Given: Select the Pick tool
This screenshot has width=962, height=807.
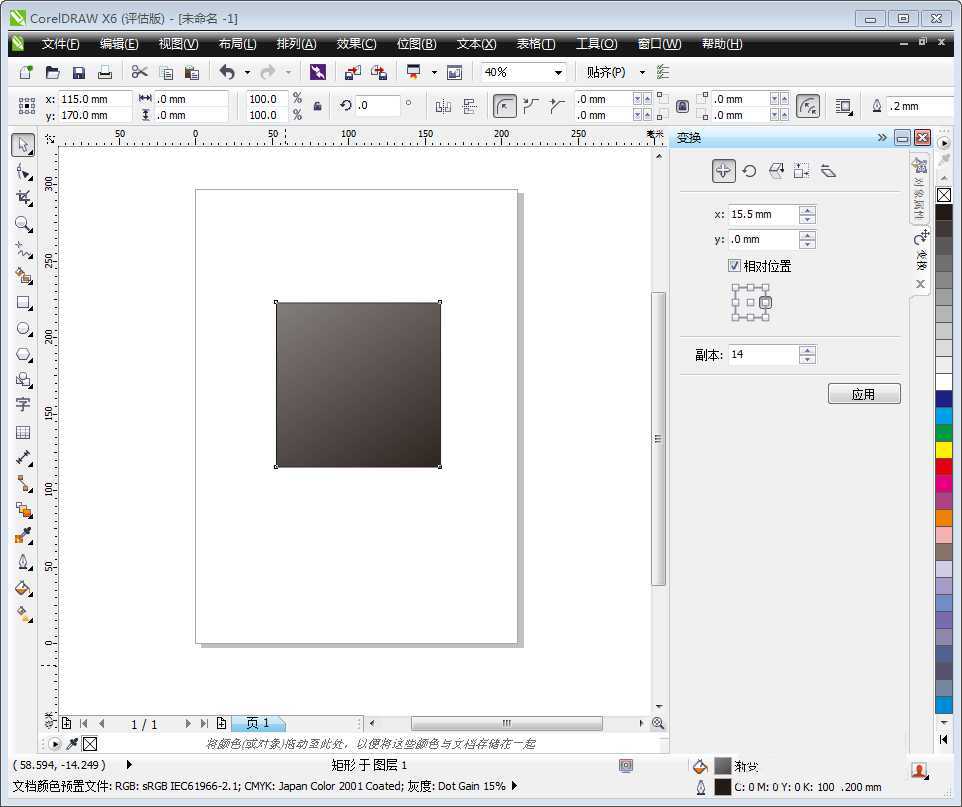Looking at the screenshot, I should pyautogui.click(x=23, y=144).
